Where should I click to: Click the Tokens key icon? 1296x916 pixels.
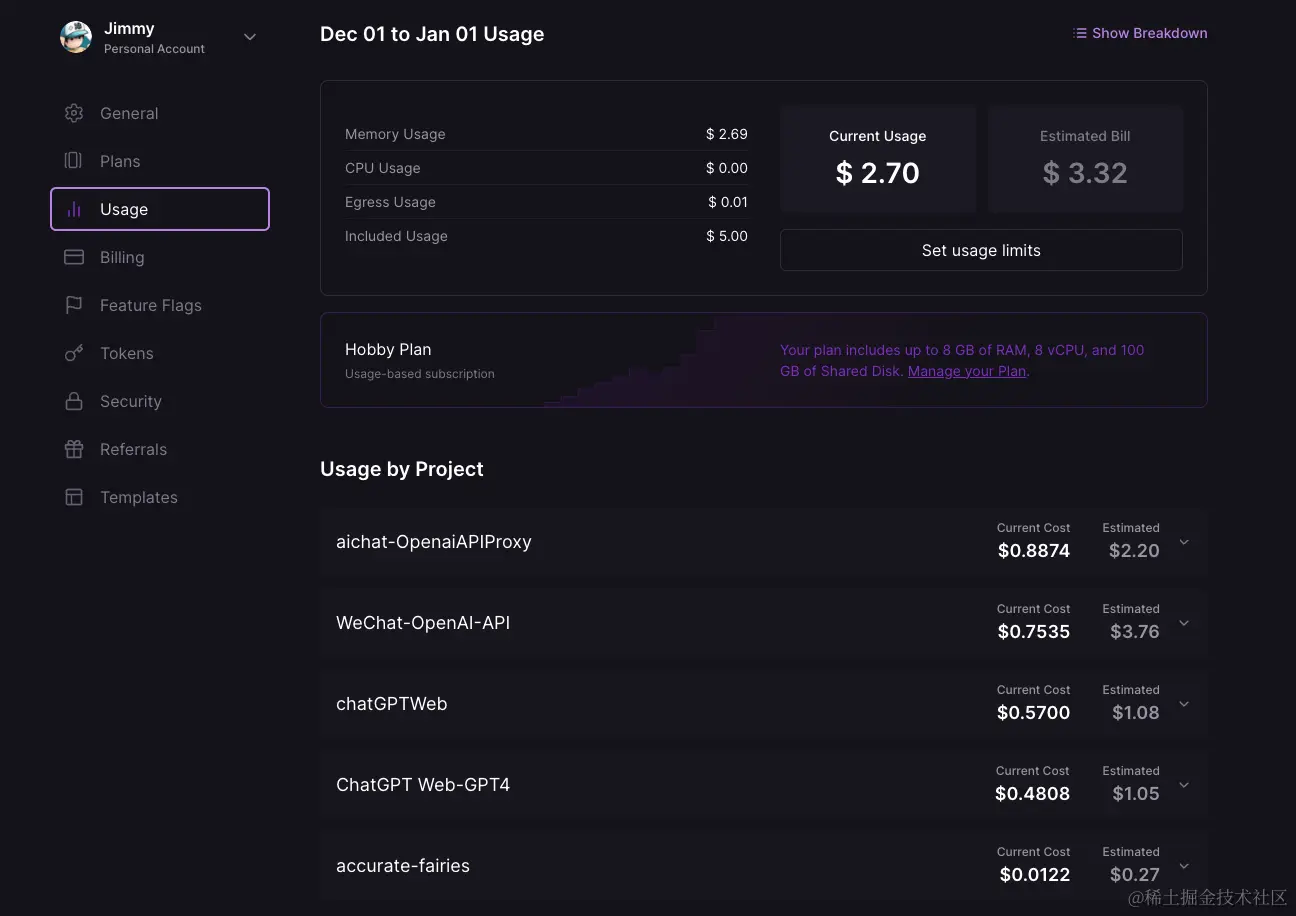pyautogui.click(x=74, y=353)
